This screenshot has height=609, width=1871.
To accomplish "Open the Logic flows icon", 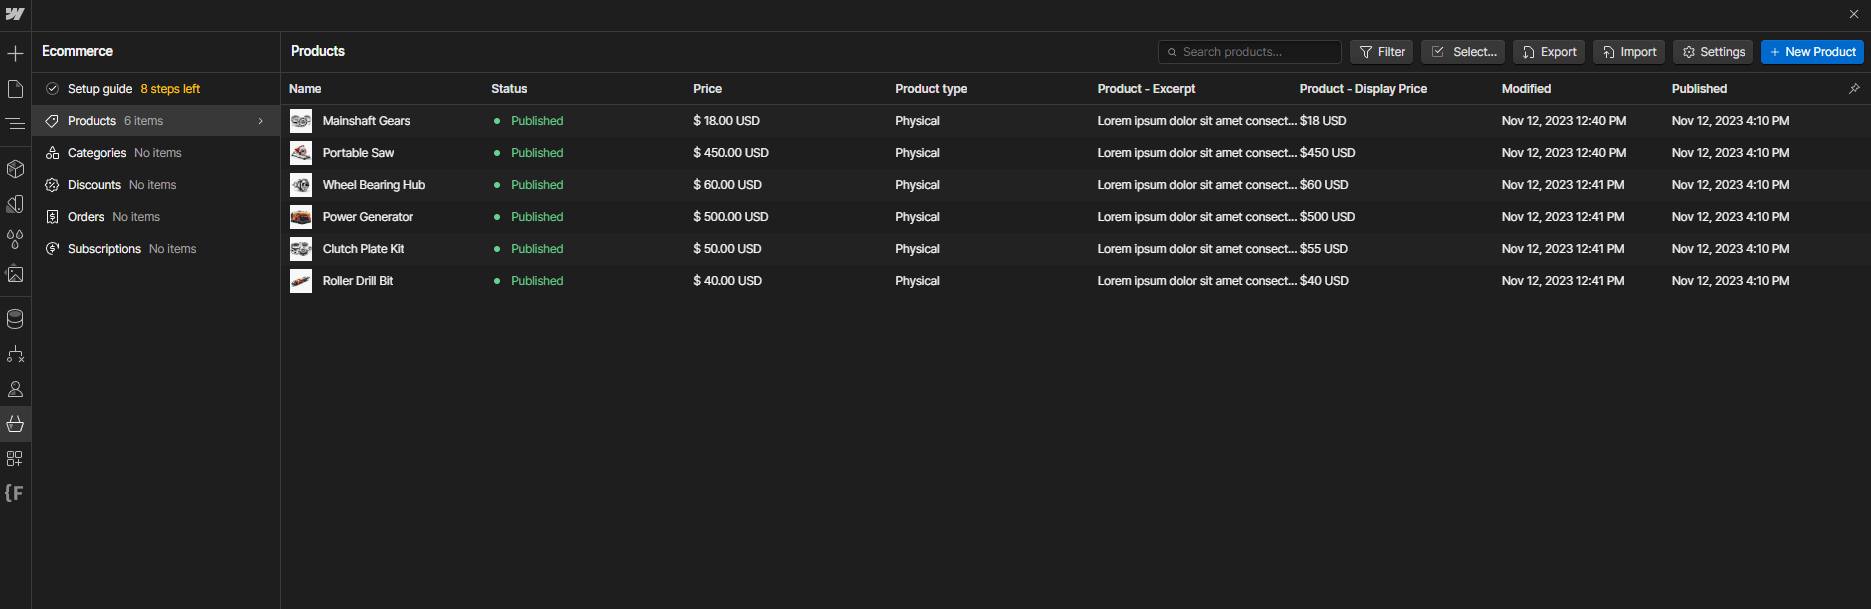I will (x=15, y=354).
